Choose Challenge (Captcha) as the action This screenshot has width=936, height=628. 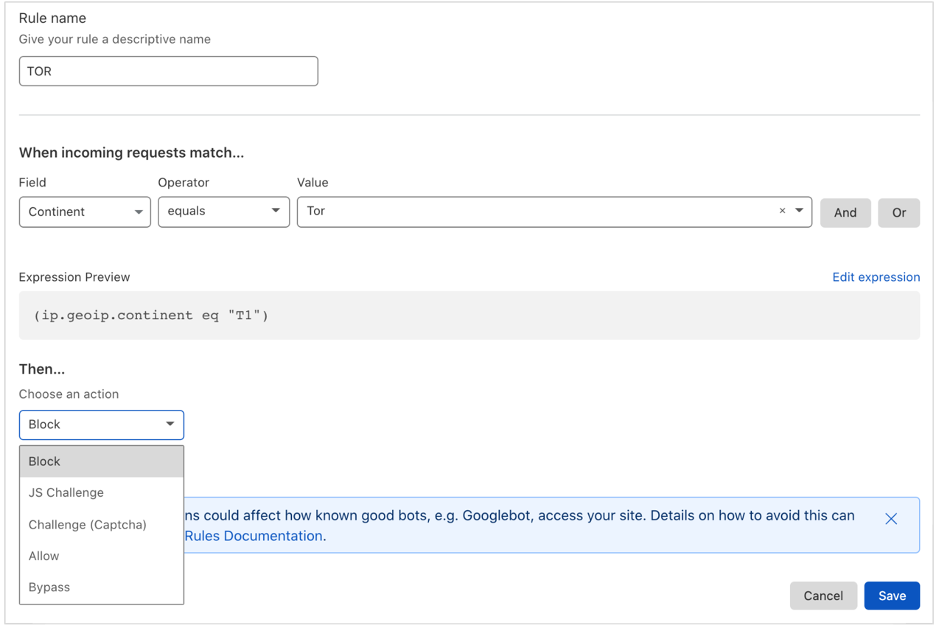pos(101,524)
